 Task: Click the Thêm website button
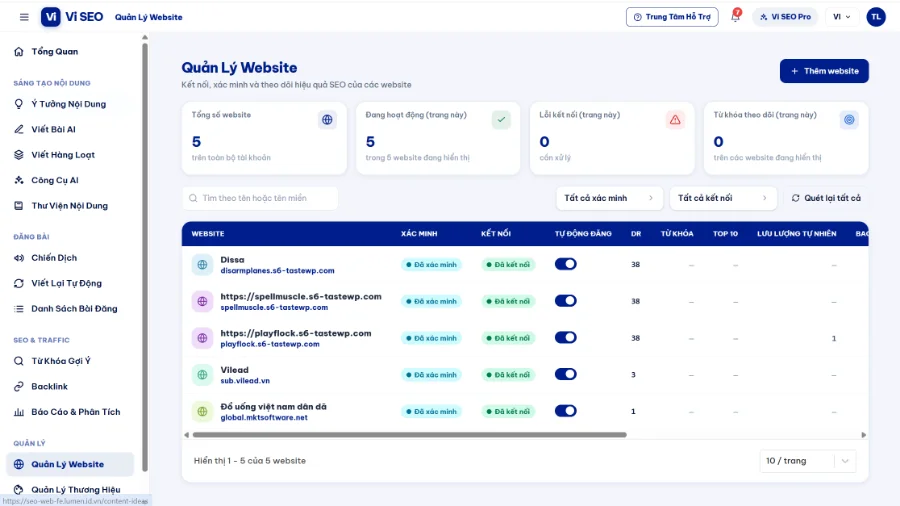(824, 71)
